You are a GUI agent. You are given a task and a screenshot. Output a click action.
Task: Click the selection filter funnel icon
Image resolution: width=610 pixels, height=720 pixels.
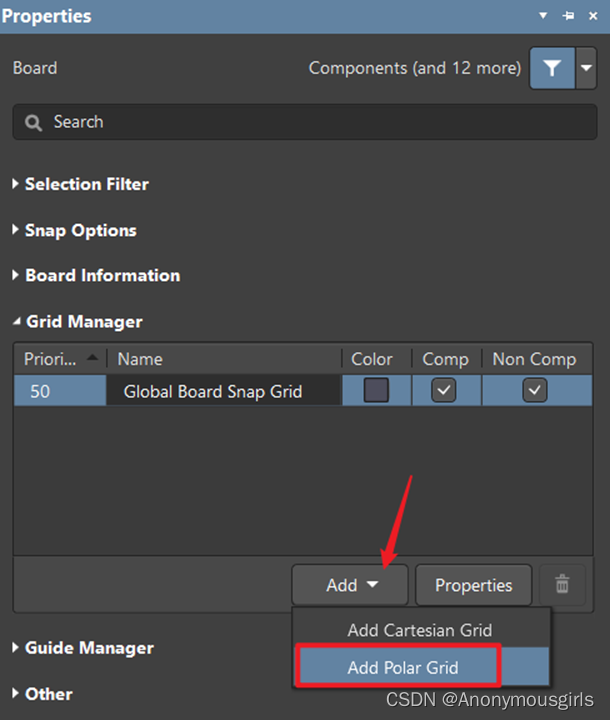551,69
